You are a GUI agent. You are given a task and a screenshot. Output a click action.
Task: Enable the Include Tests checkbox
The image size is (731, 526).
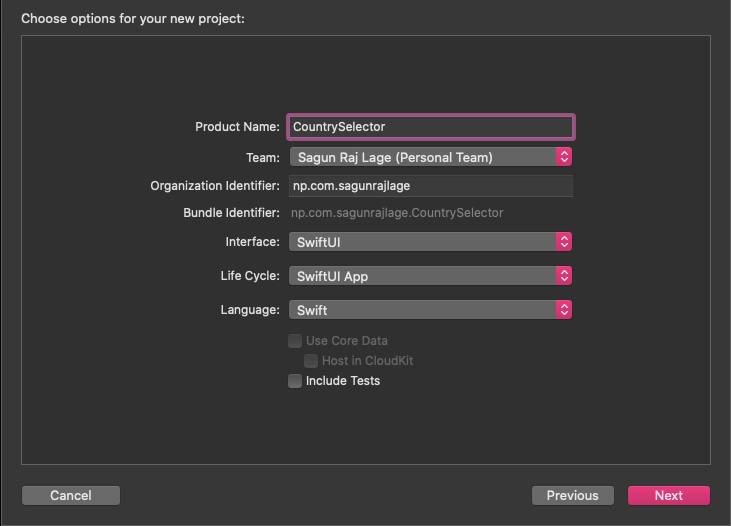point(295,381)
